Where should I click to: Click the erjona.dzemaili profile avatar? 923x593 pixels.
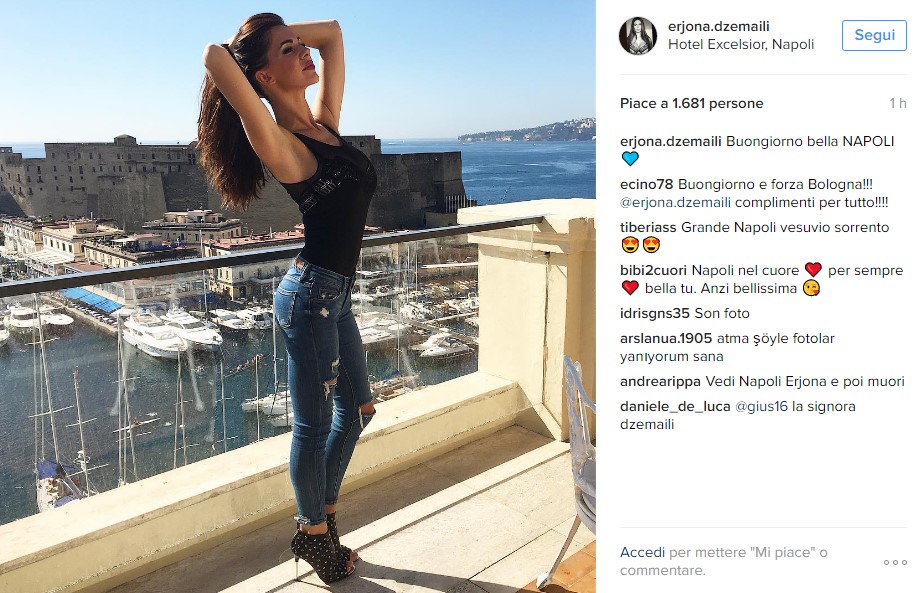point(638,35)
